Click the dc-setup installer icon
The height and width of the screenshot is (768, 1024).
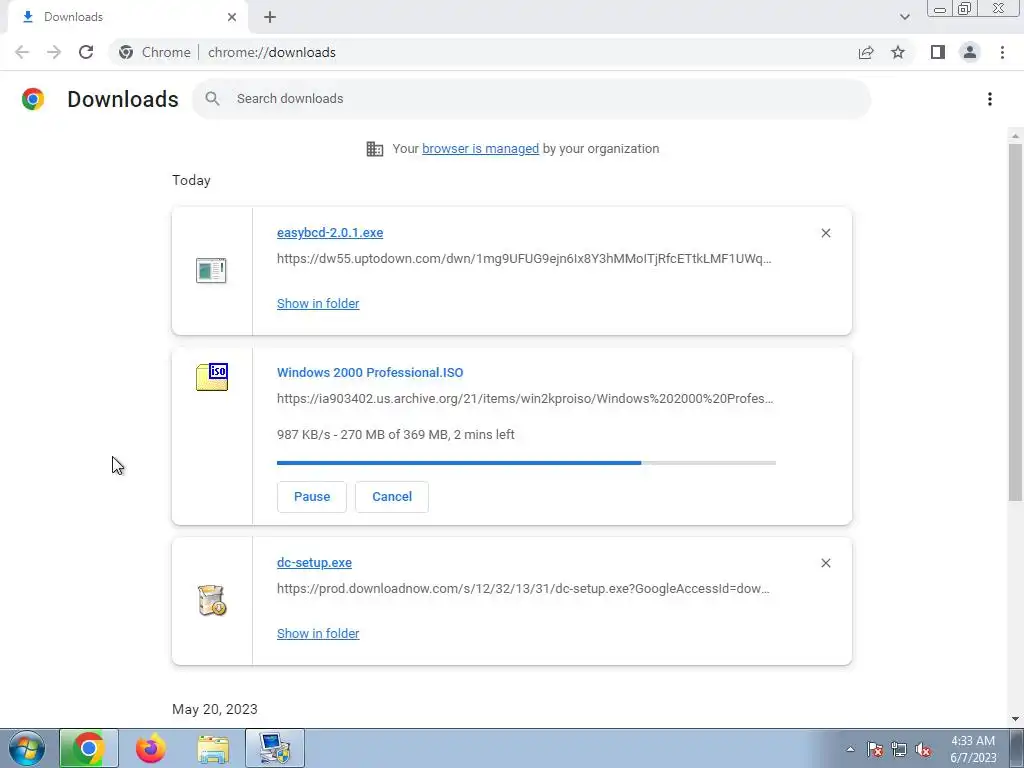coord(211,600)
